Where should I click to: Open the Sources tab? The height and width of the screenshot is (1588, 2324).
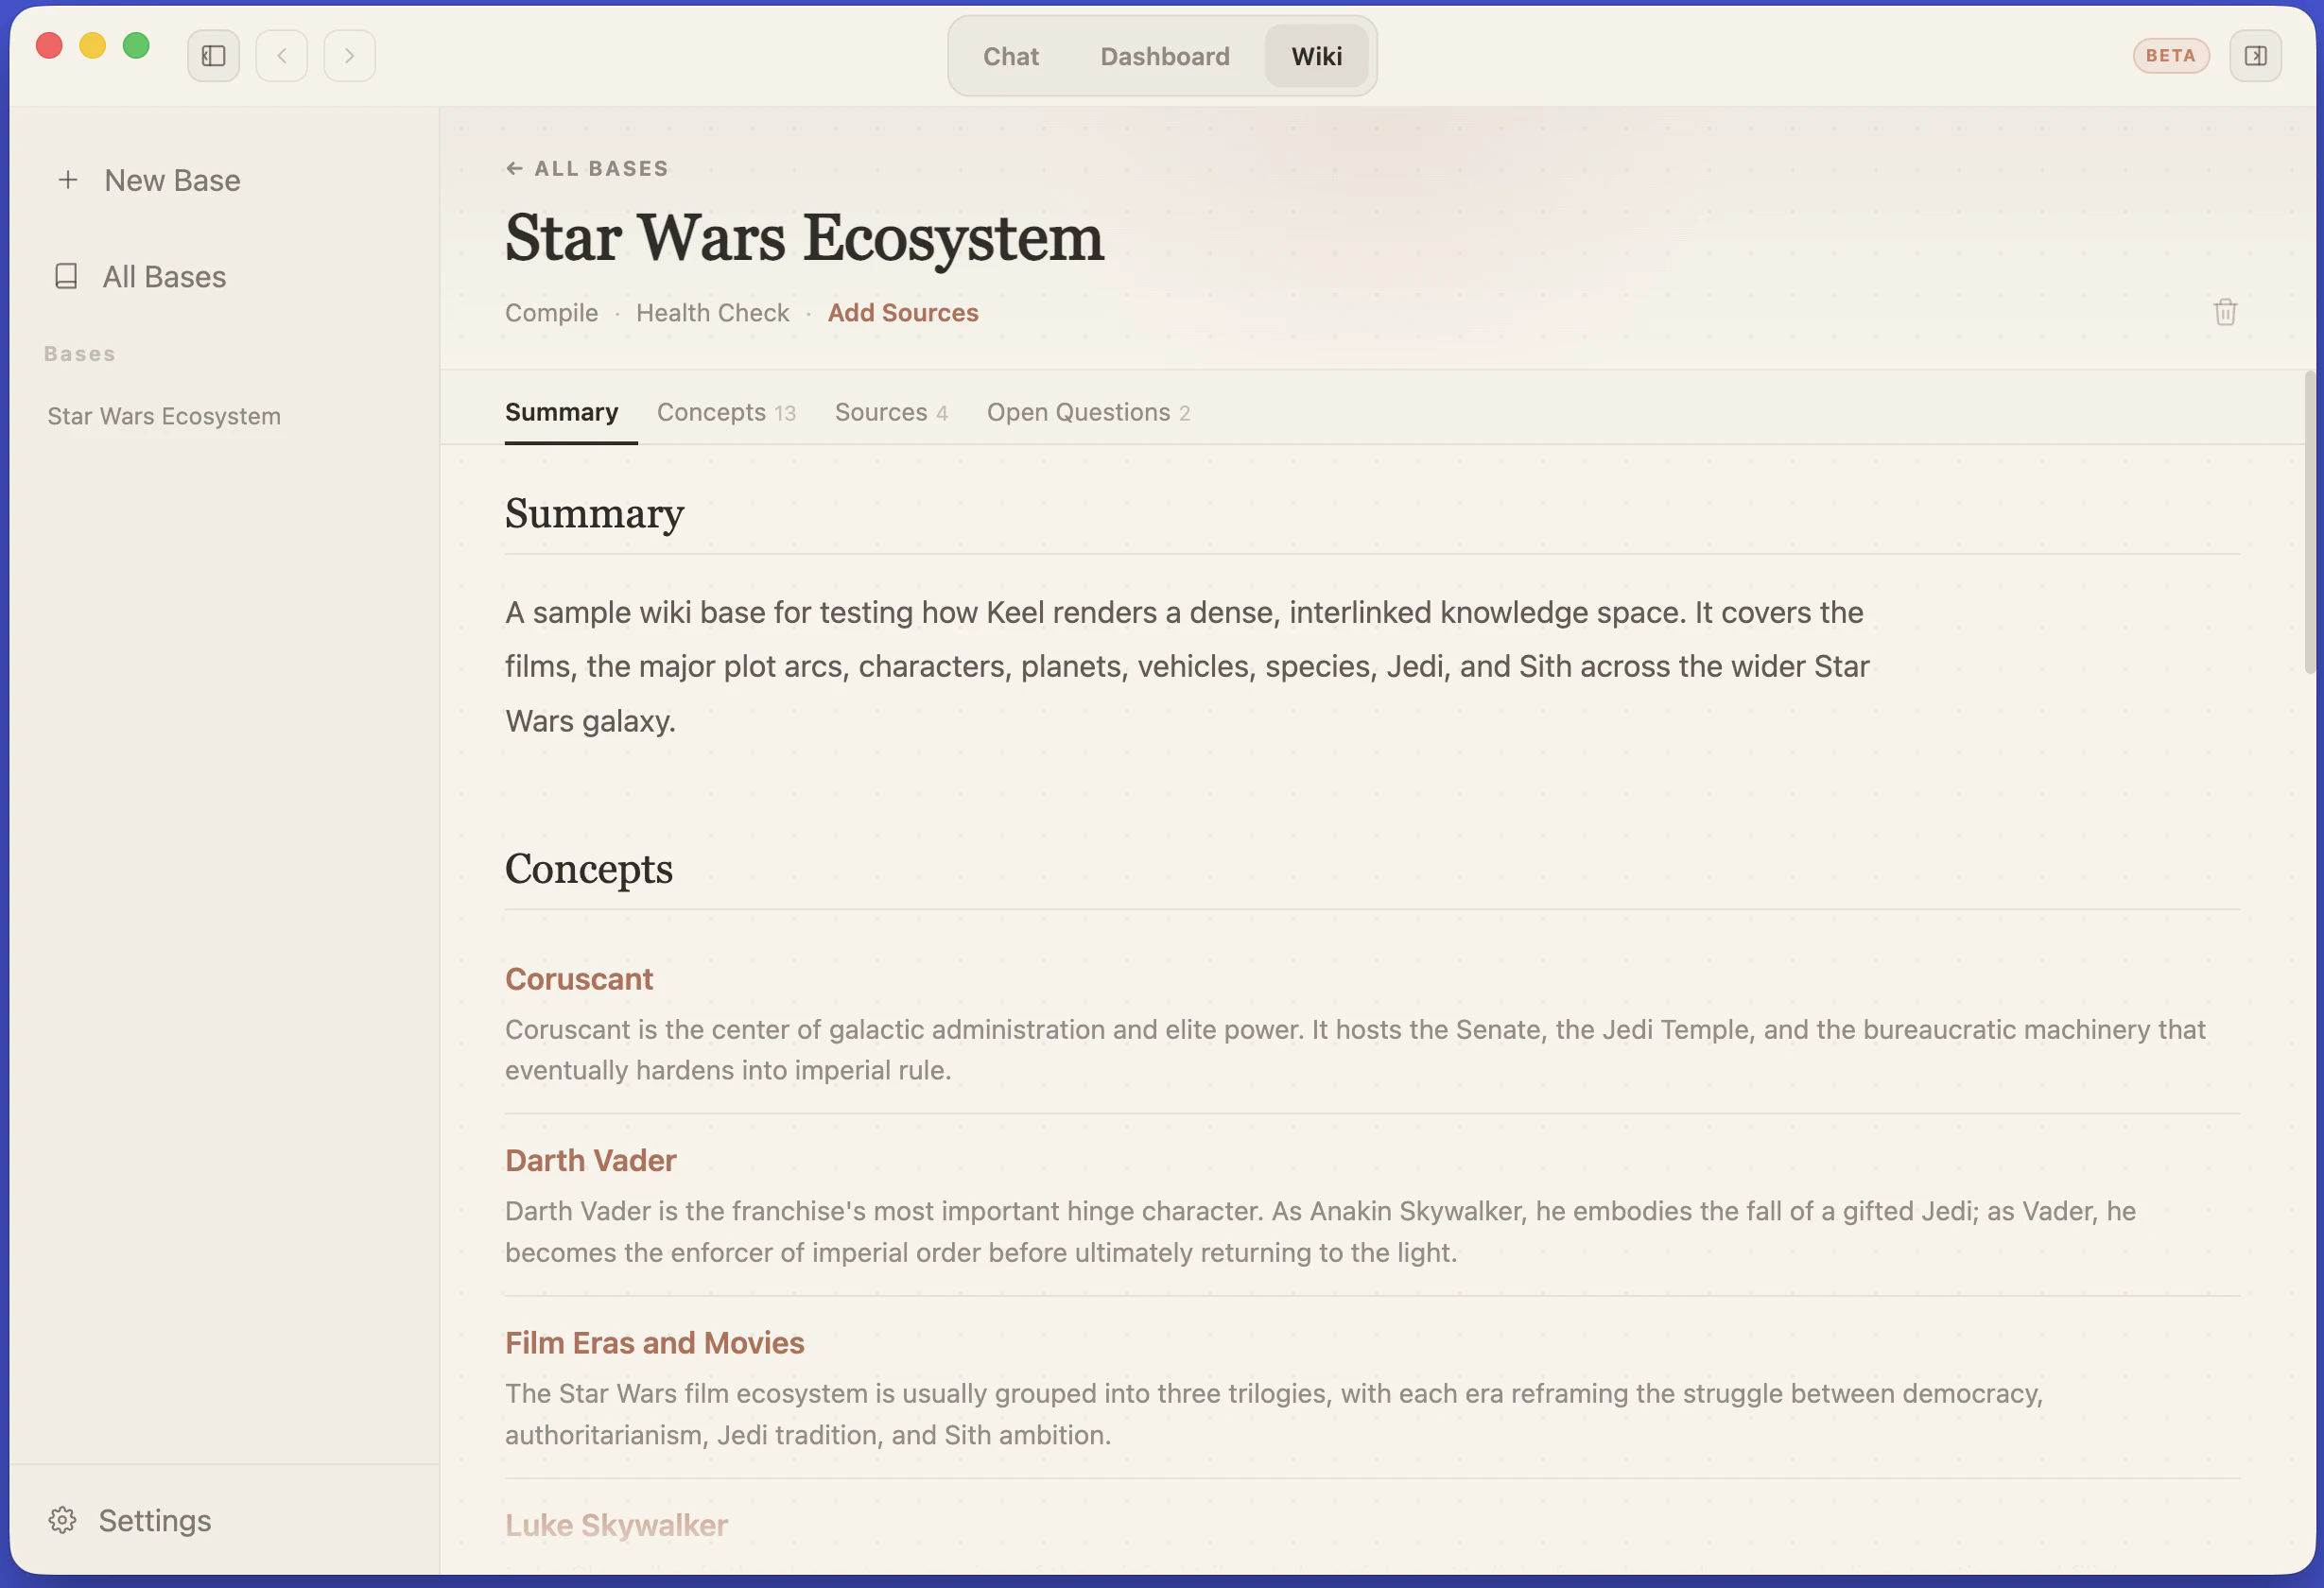[x=891, y=412]
